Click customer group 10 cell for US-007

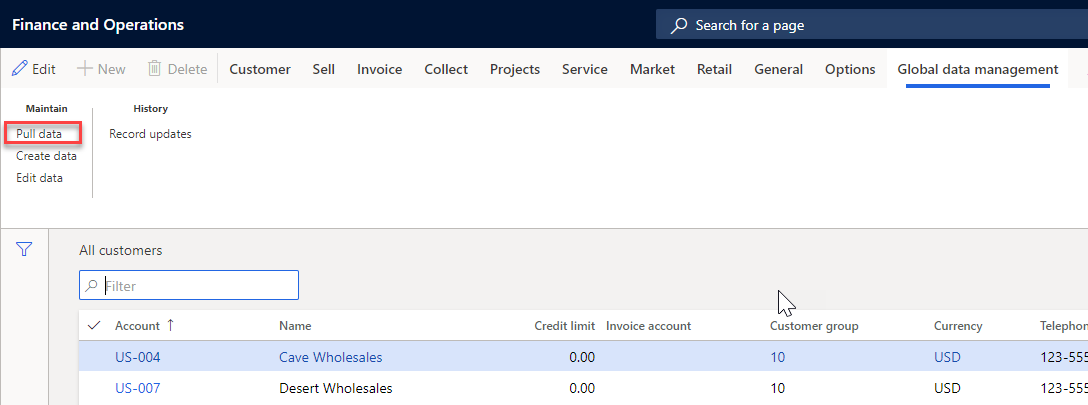pos(777,388)
